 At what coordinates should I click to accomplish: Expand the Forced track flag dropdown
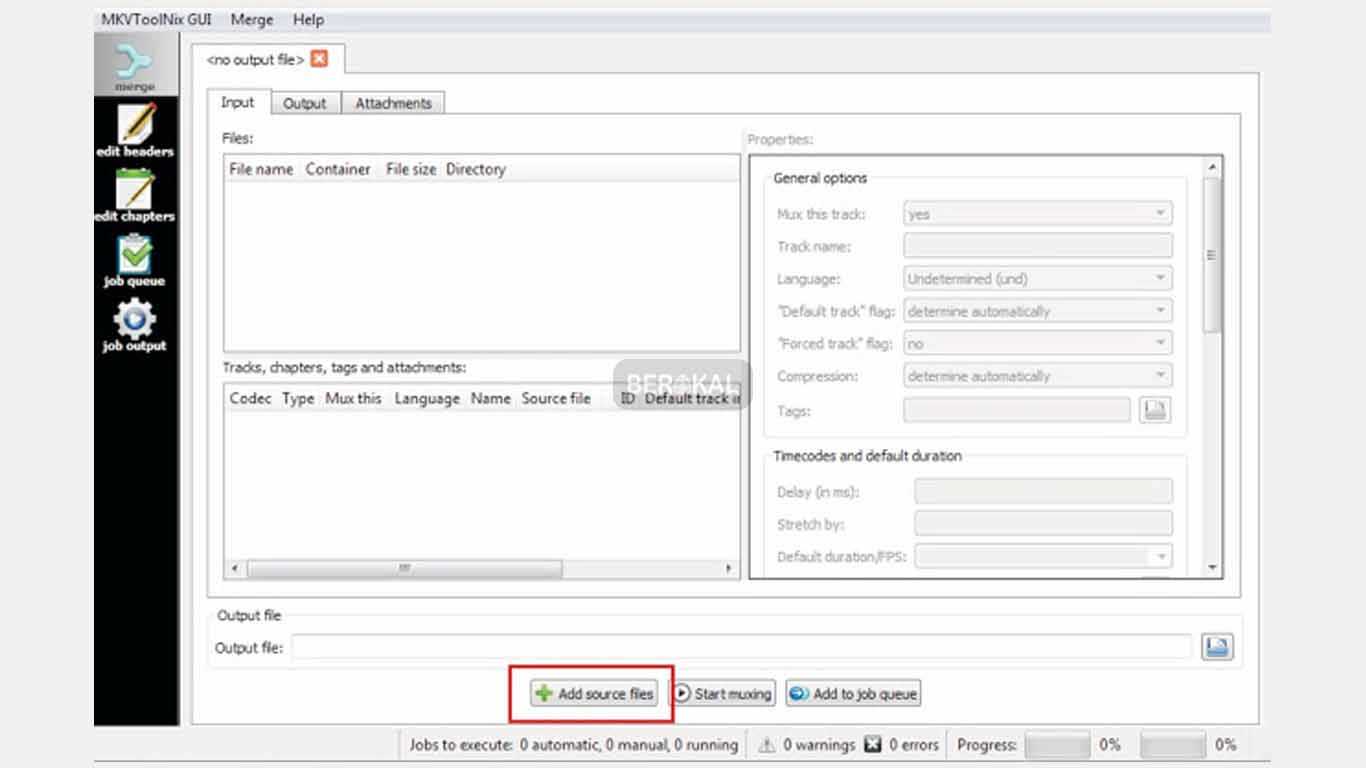point(1038,343)
